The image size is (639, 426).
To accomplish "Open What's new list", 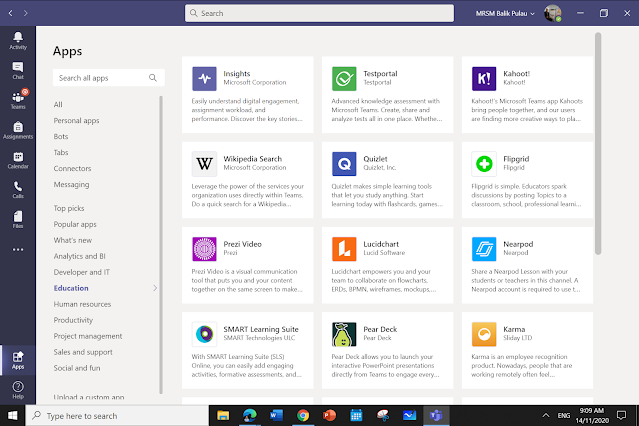I will tap(73, 240).
